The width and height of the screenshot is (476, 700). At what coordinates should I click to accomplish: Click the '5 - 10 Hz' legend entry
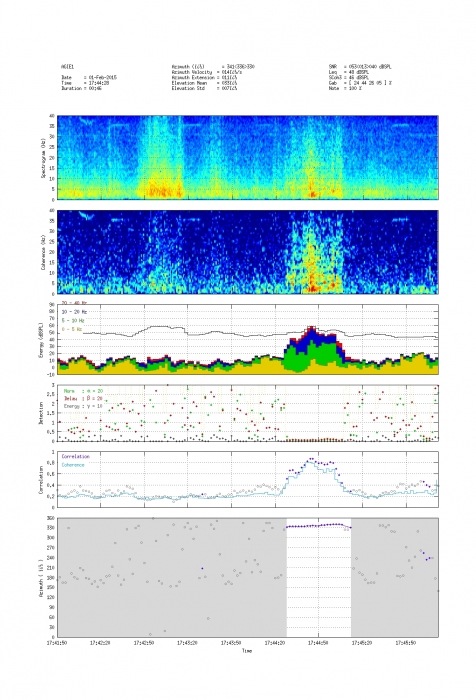73,321
